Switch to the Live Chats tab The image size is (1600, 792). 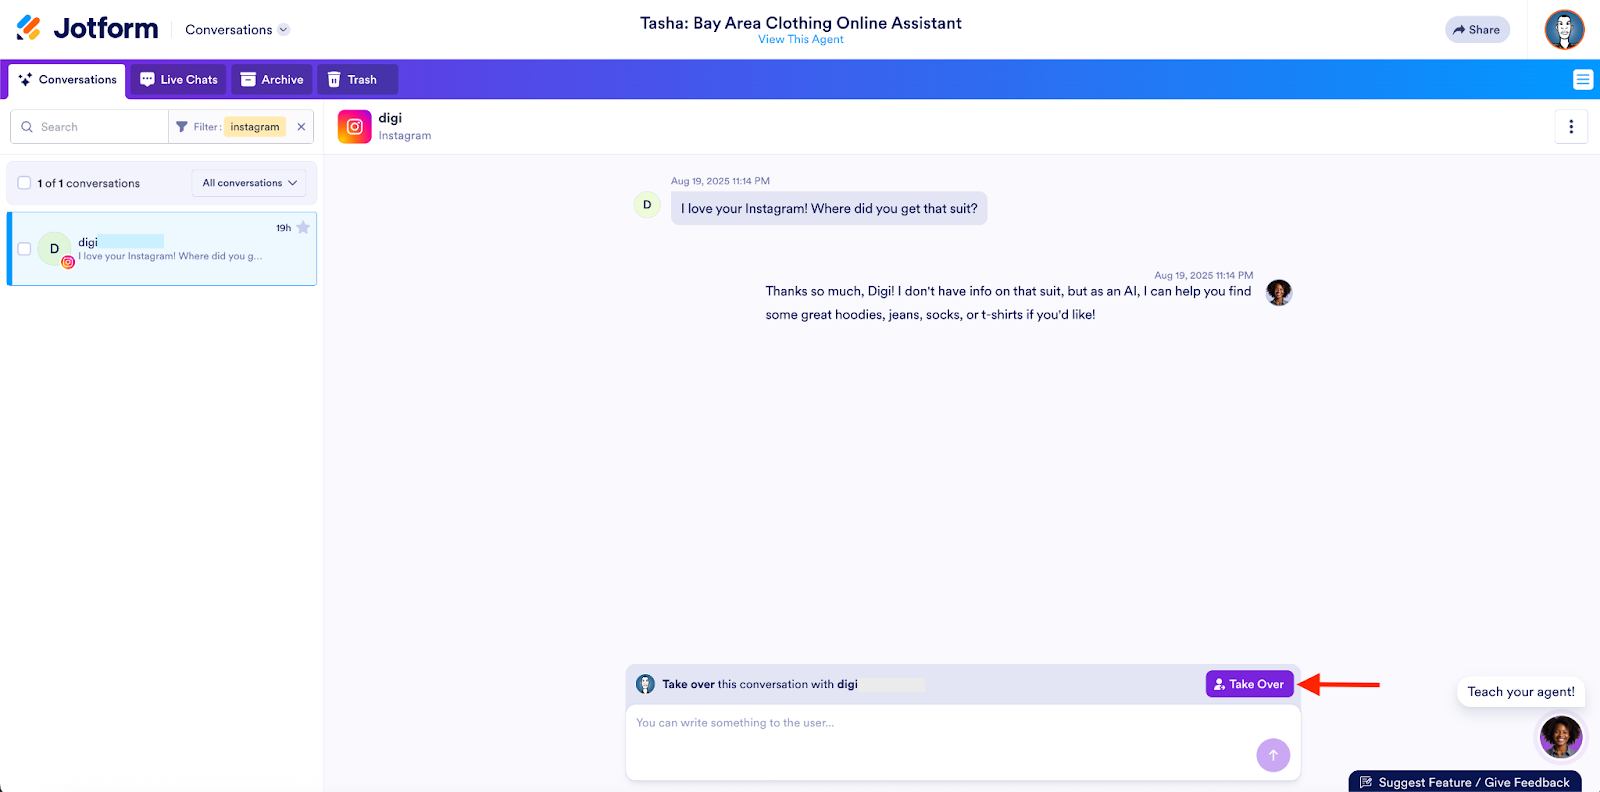coord(179,80)
